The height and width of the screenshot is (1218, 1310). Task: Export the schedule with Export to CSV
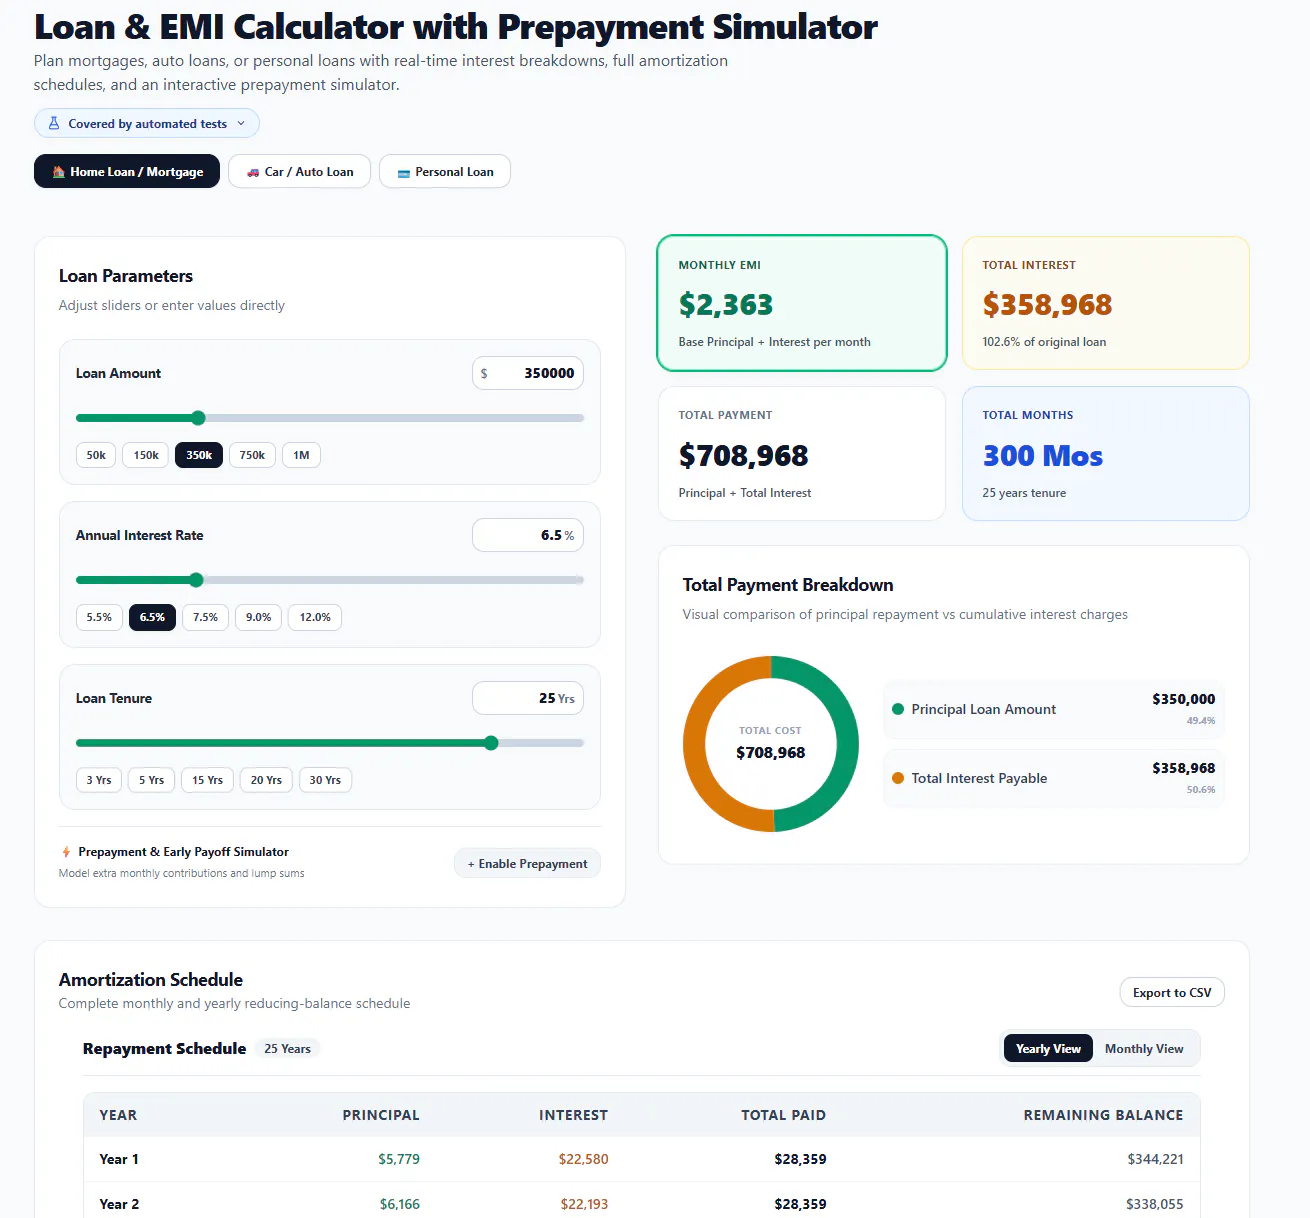pyautogui.click(x=1172, y=992)
